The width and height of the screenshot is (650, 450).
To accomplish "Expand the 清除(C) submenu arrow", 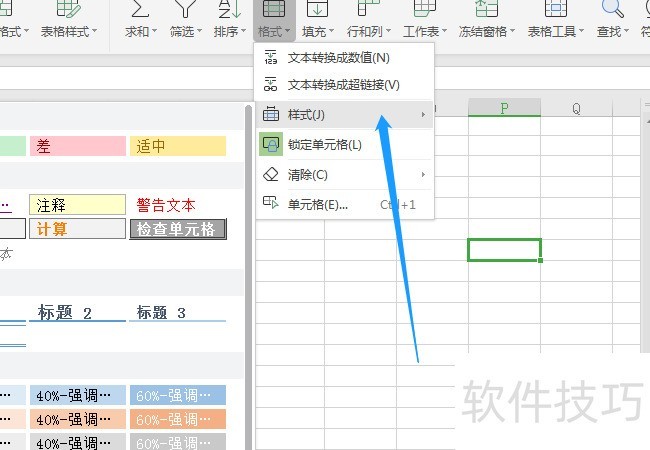I will click(x=423, y=174).
